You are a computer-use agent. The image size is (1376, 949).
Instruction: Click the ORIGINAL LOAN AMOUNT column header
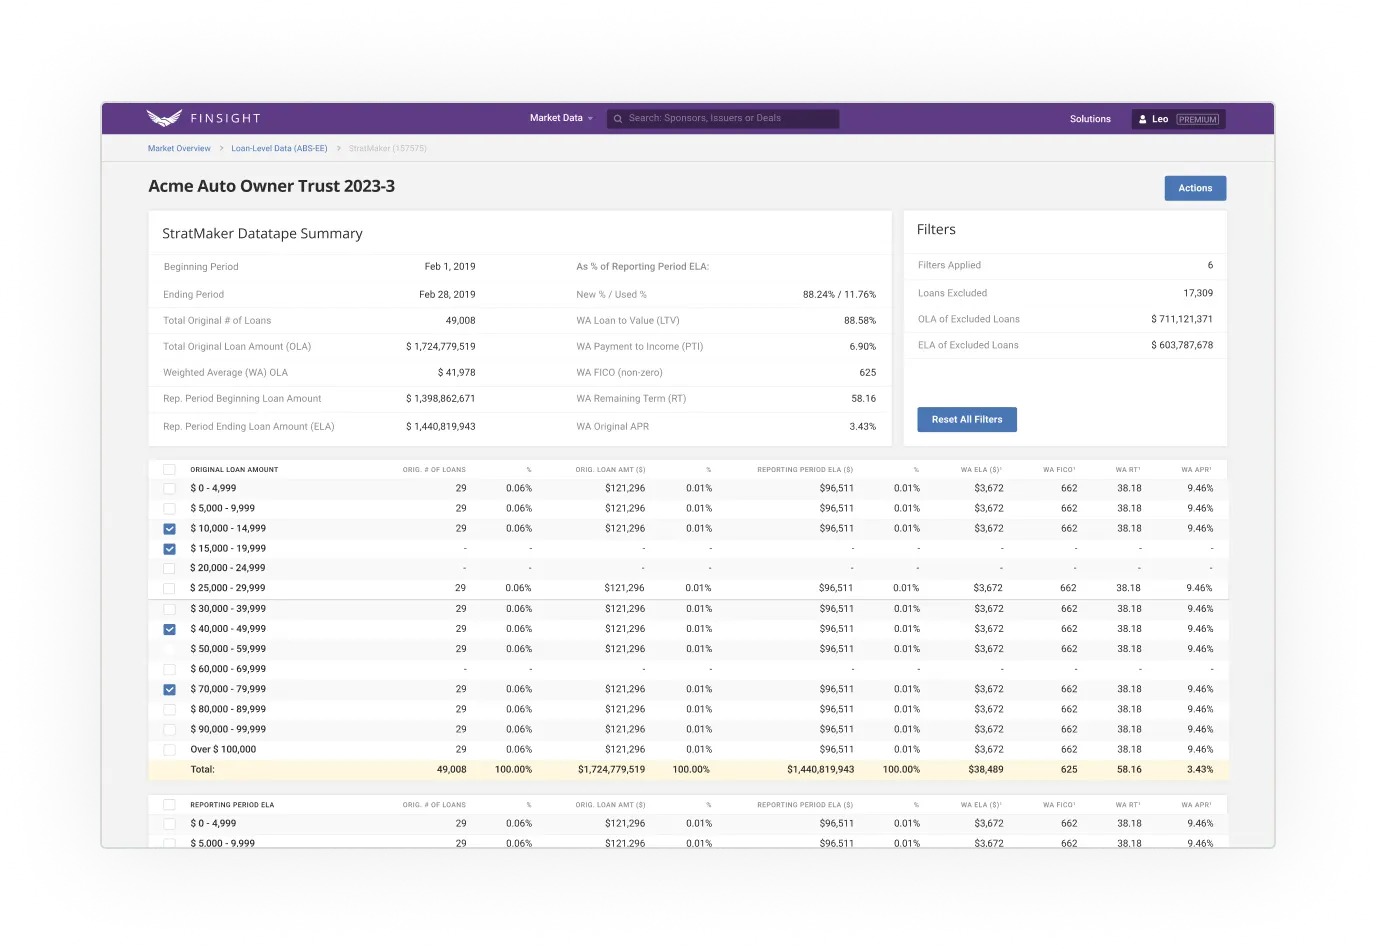click(234, 469)
